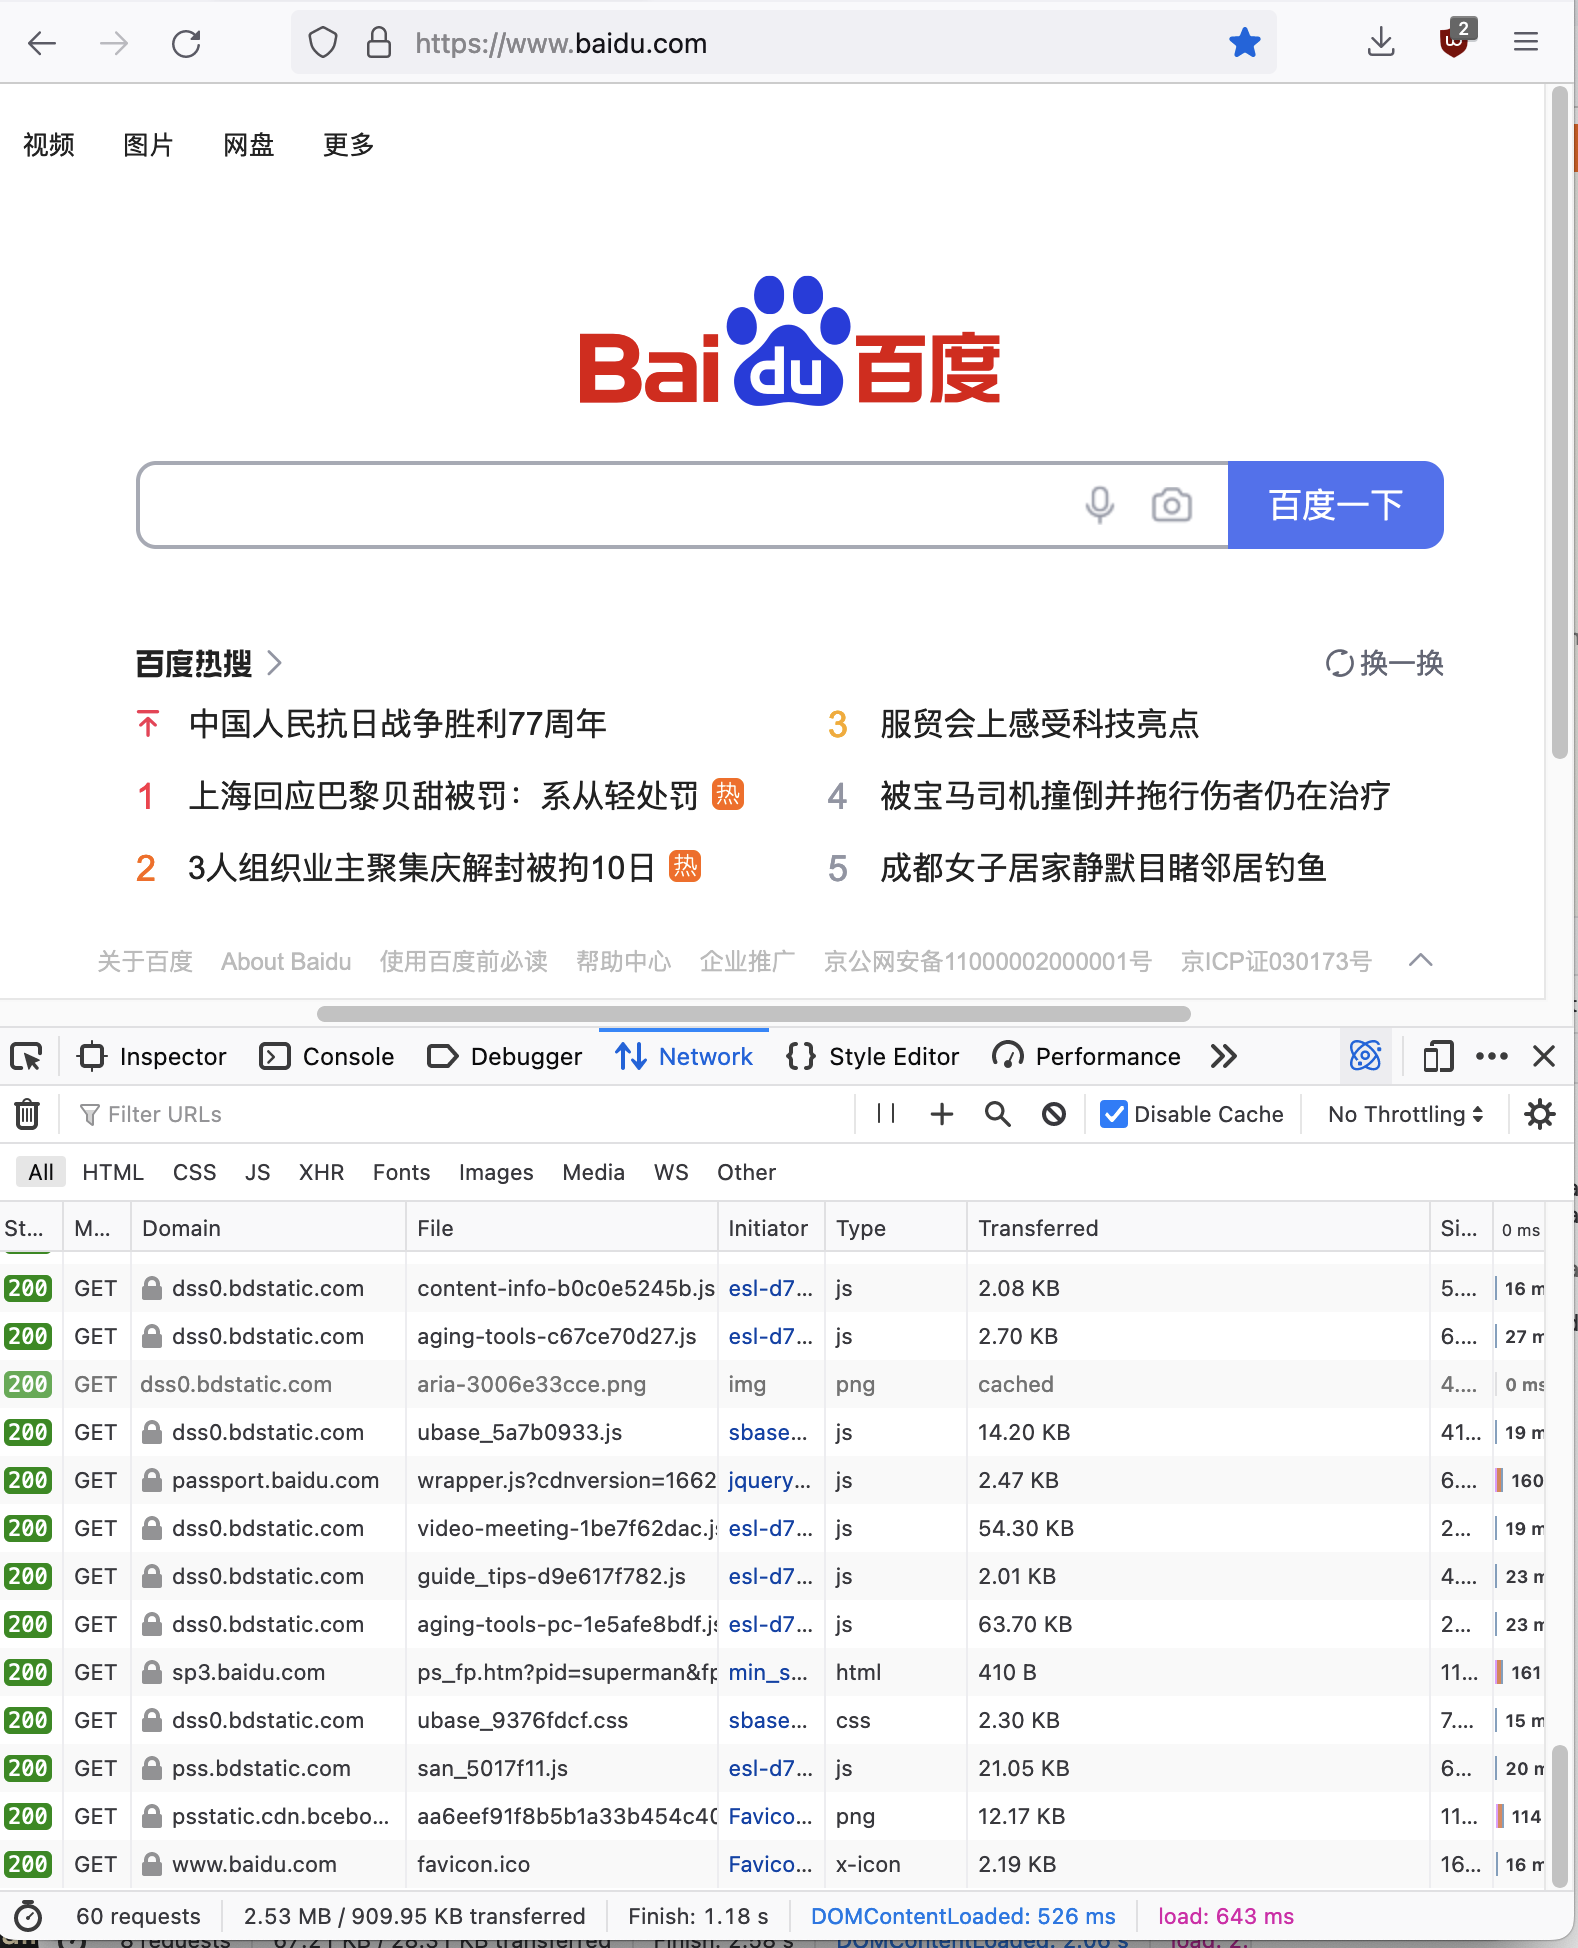Viewport: 1578px width, 1948px height.
Task: Click the performance analysis stopwatch icon
Action: point(28,1916)
